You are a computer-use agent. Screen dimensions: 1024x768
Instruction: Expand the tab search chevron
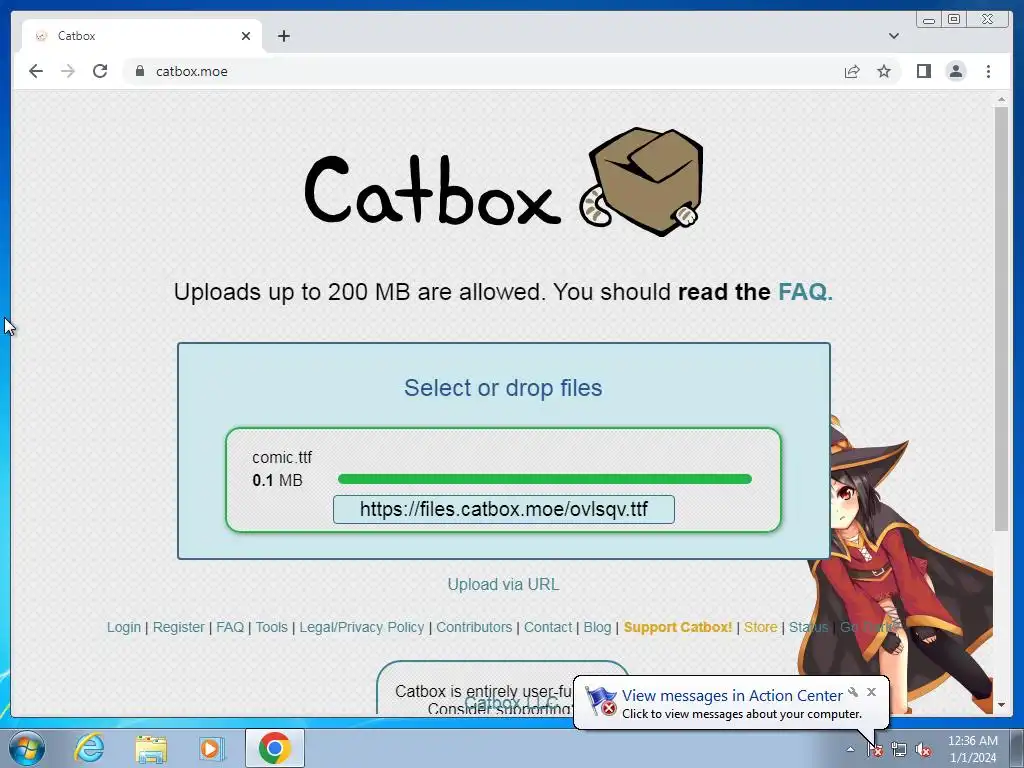(x=893, y=36)
